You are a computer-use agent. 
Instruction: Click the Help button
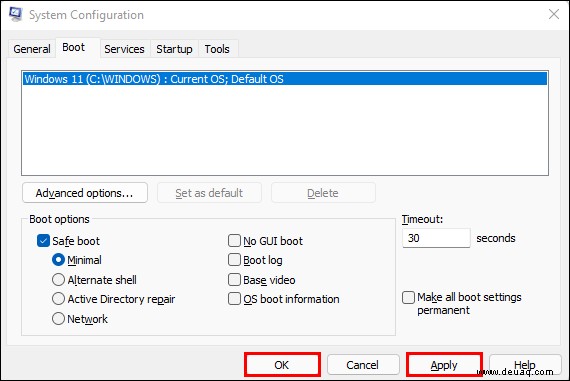[525, 365]
